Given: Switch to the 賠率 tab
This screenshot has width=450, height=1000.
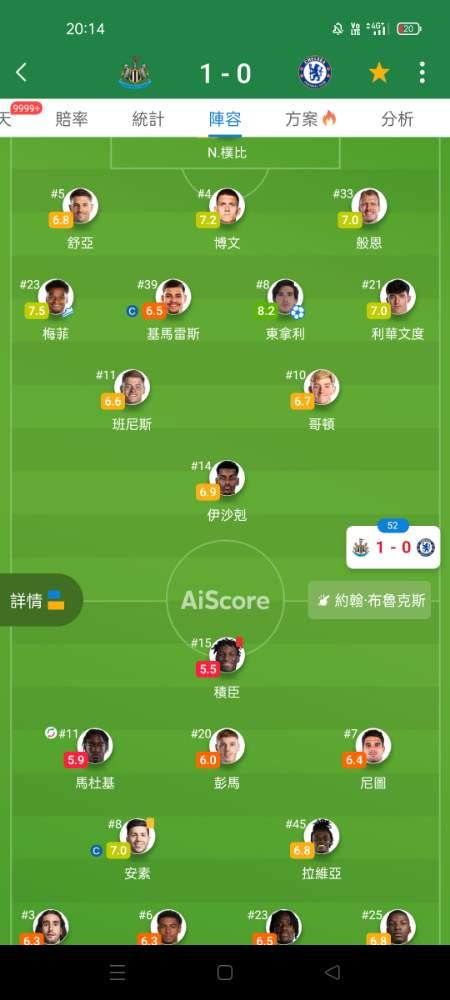Looking at the screenshot, I should tap(71, 119).
